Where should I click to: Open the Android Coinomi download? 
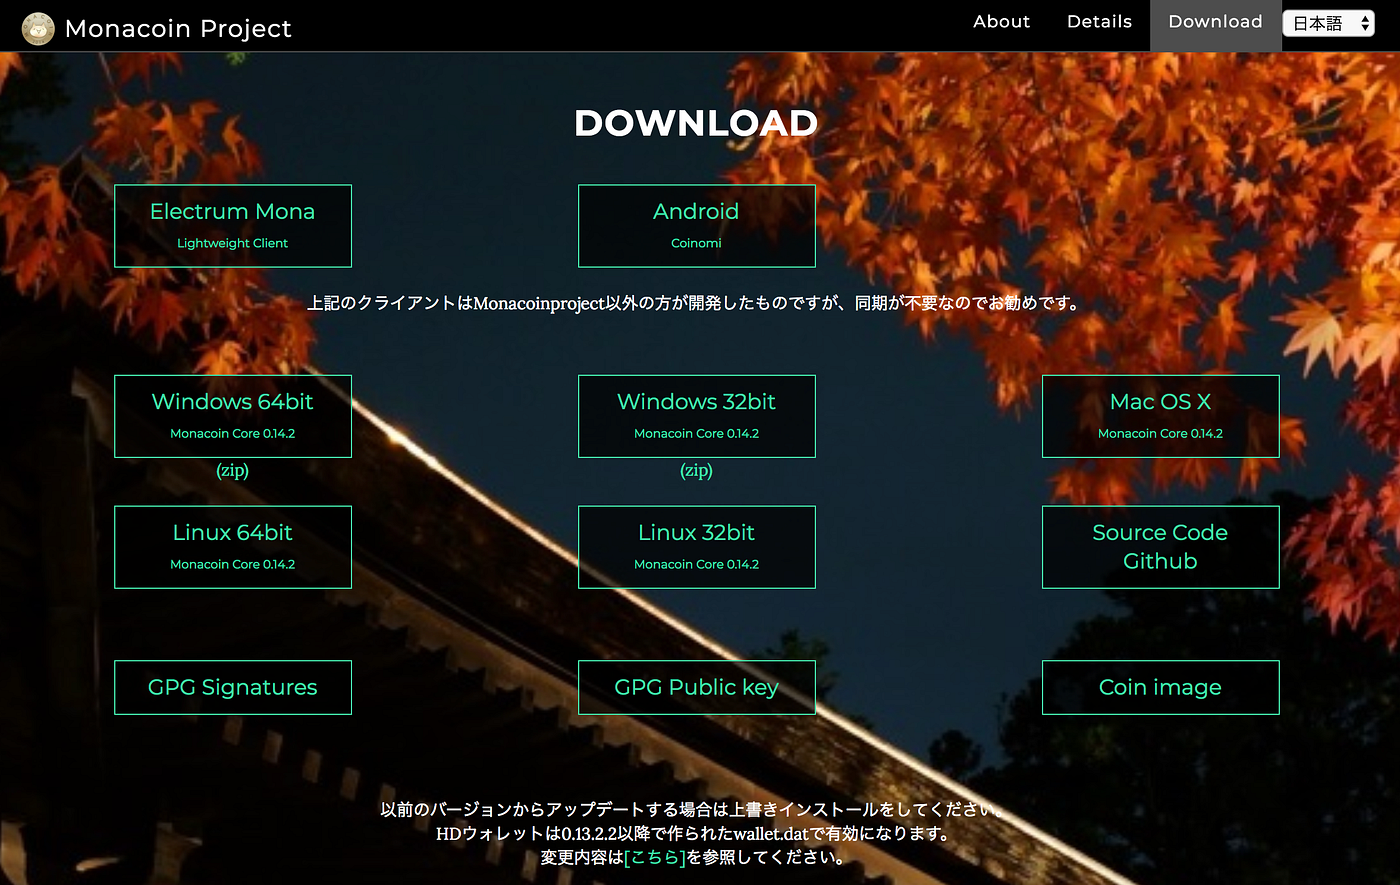pos(696,226)
